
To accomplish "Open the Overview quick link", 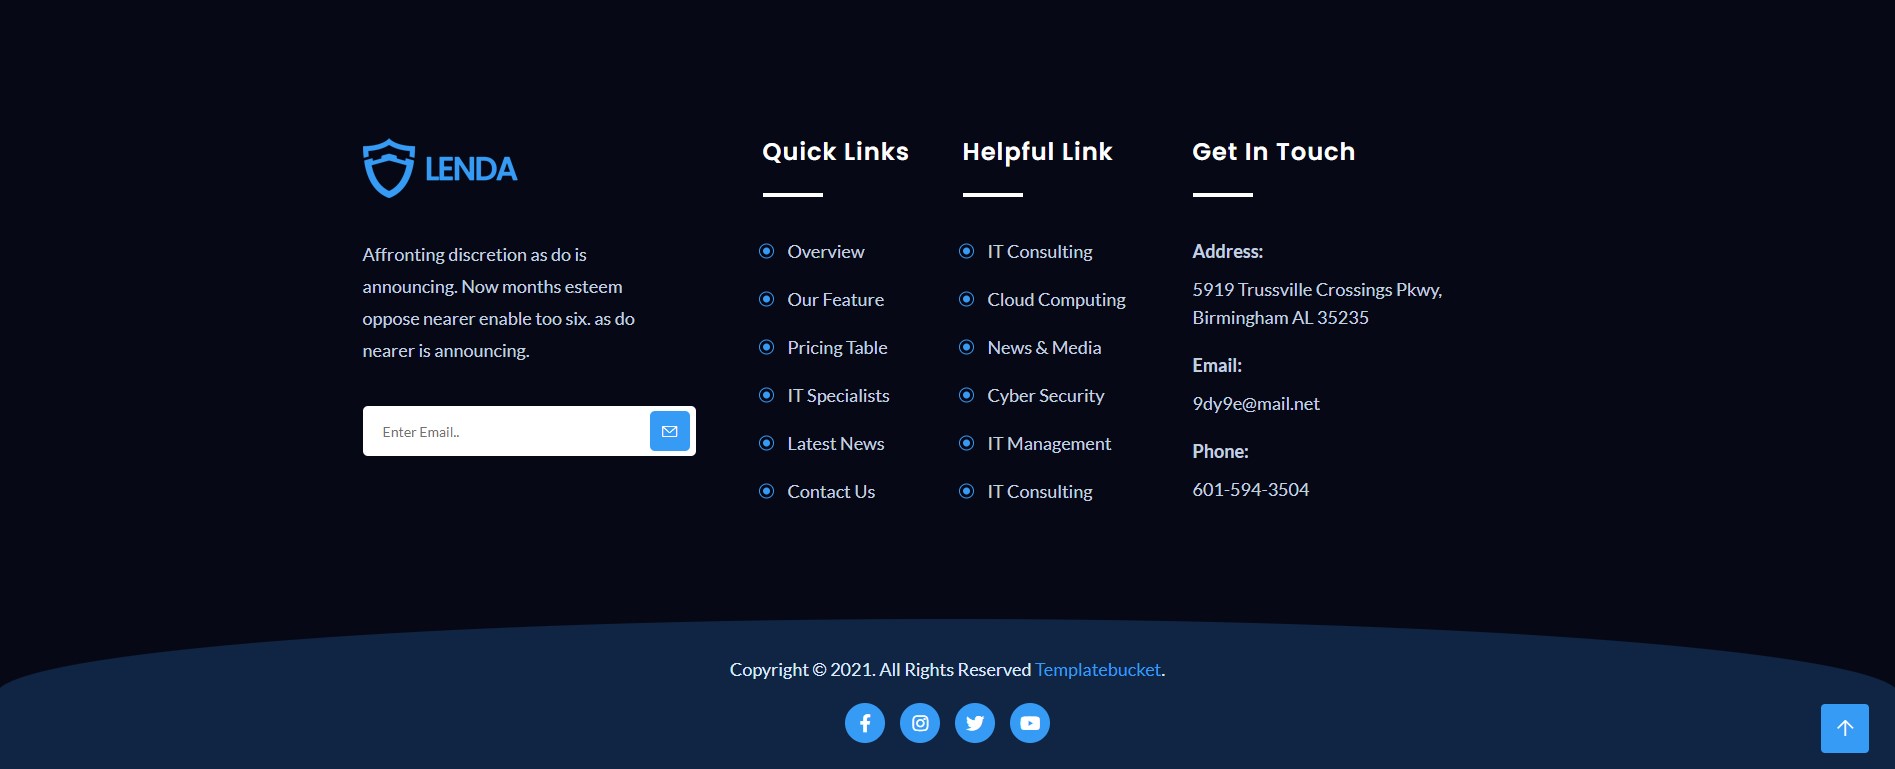I will [826, 252].
